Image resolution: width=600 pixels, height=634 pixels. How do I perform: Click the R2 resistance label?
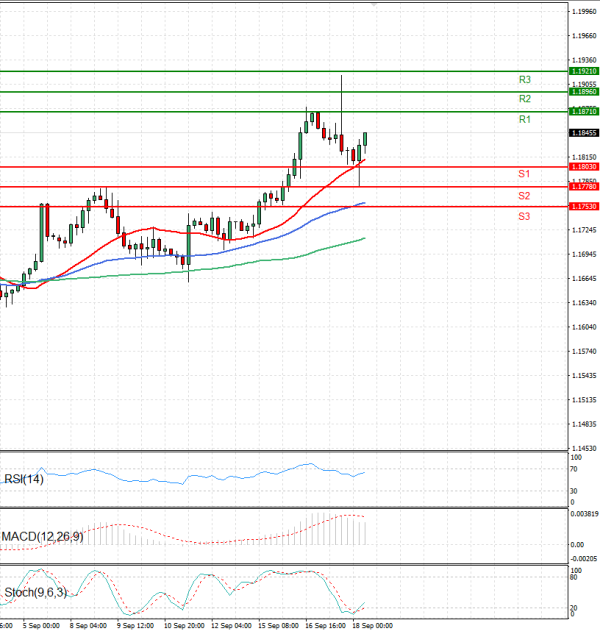click(524, 99)
